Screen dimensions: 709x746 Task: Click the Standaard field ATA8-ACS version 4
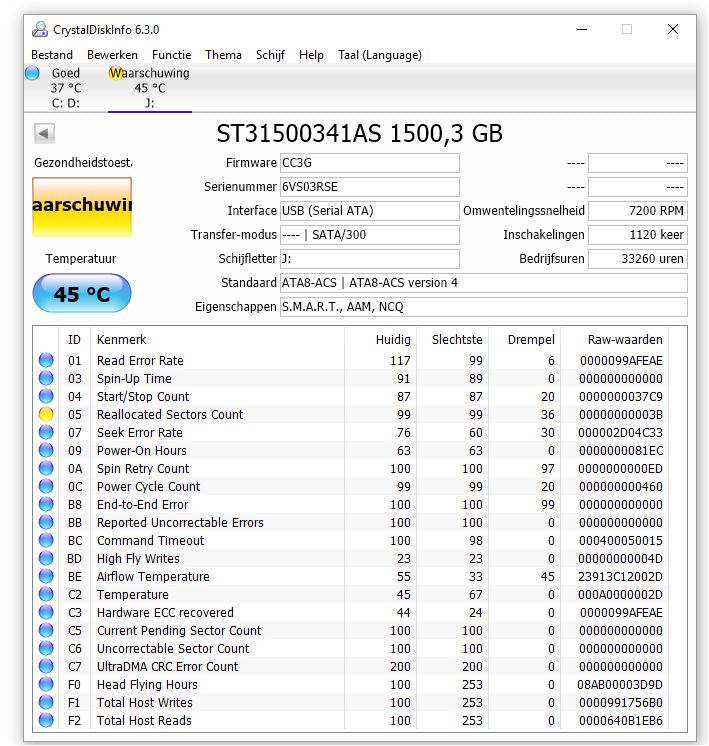coord(483,283)
